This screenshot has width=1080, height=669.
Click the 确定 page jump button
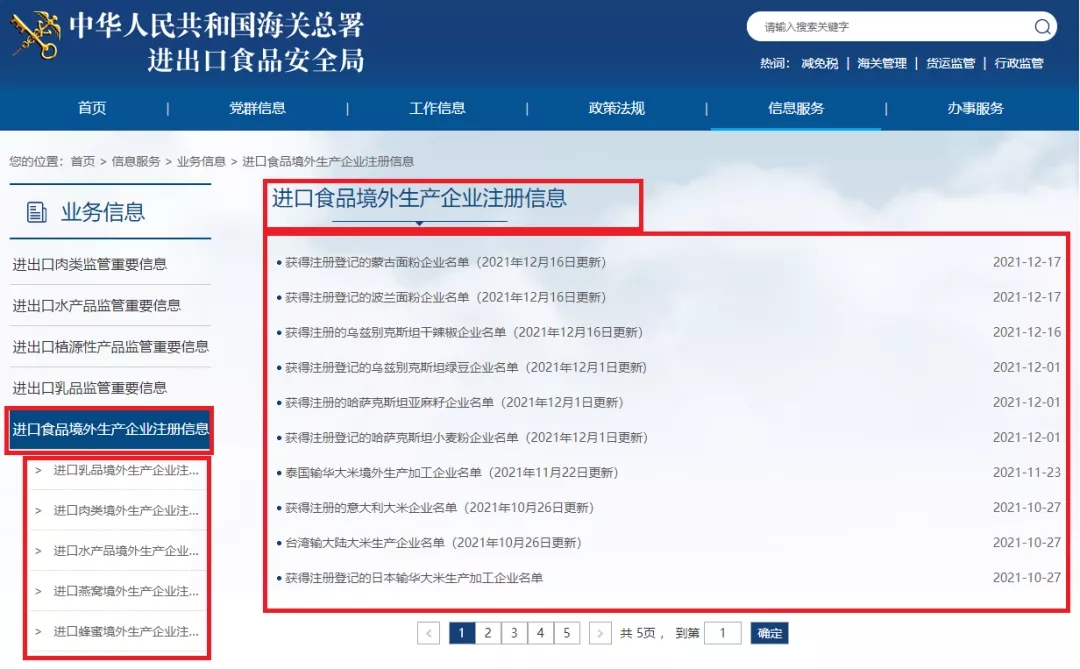point(769,633)
